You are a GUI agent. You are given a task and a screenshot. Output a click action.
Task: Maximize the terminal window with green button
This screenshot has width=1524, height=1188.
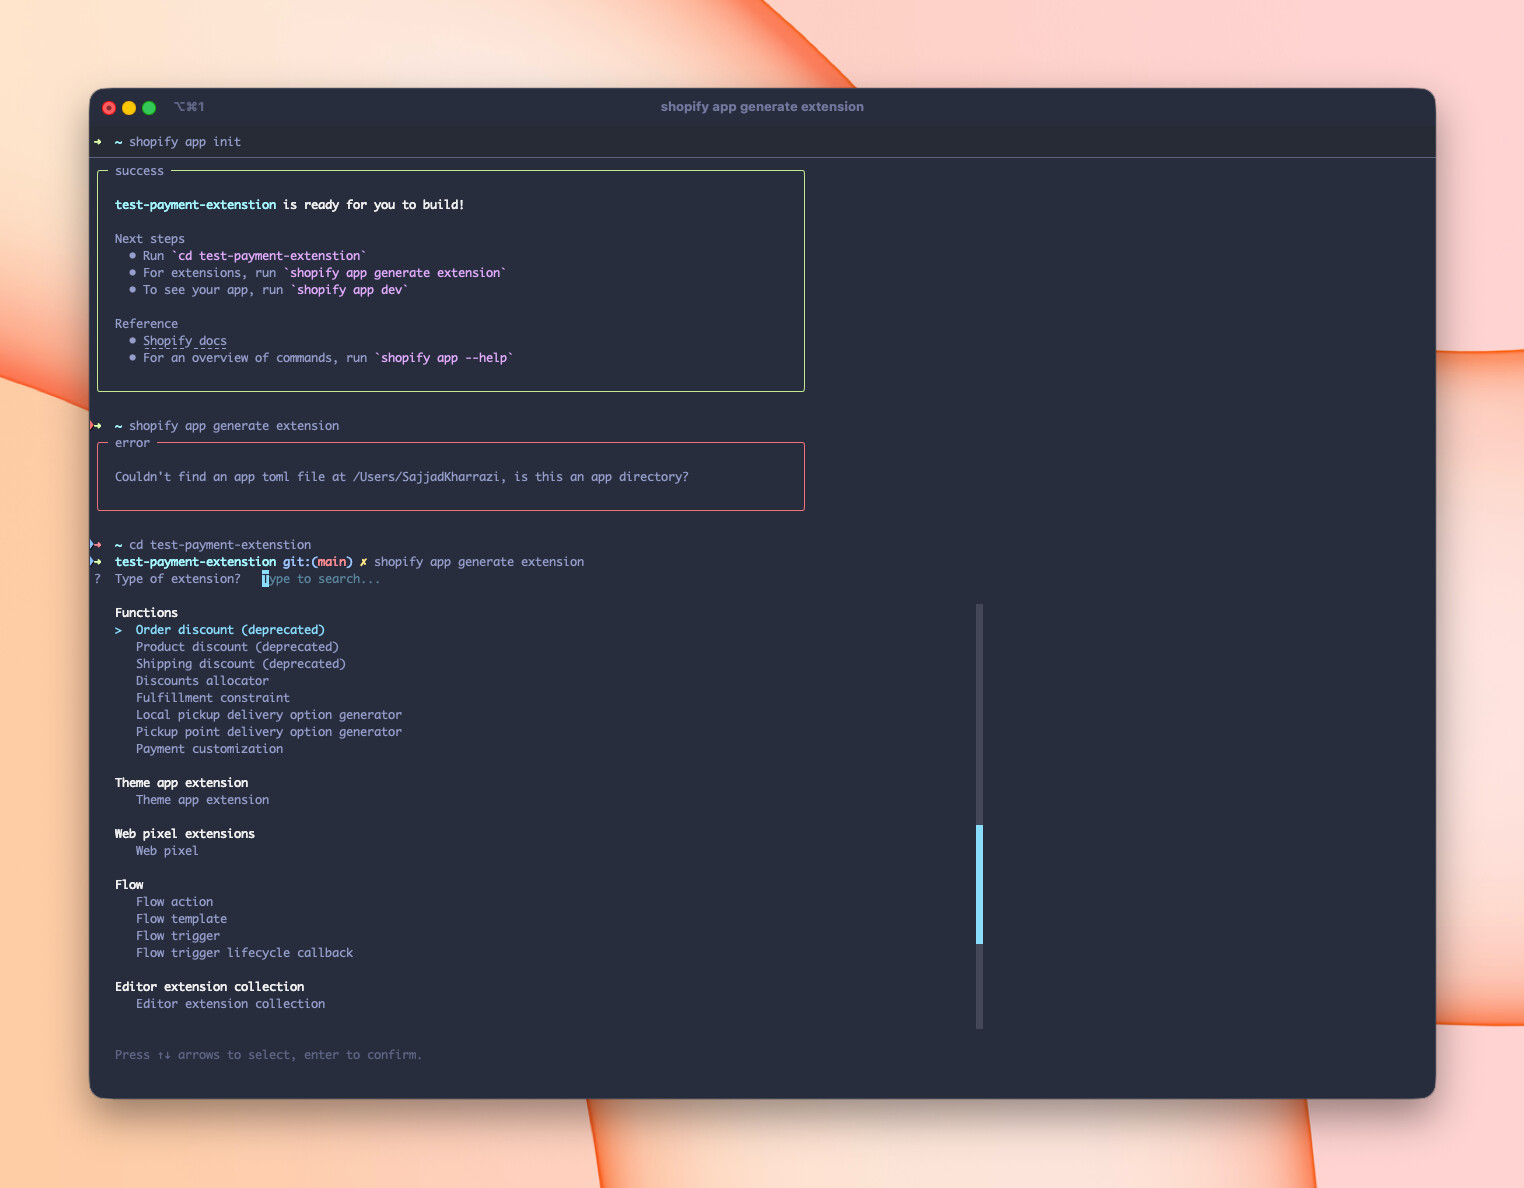click(x=149, y=108)
